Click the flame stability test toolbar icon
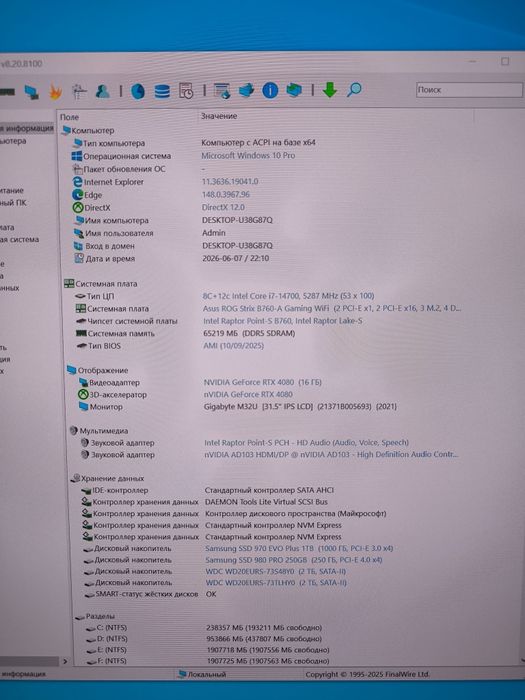This screenshot has height=700, width=525. point(55,92)
